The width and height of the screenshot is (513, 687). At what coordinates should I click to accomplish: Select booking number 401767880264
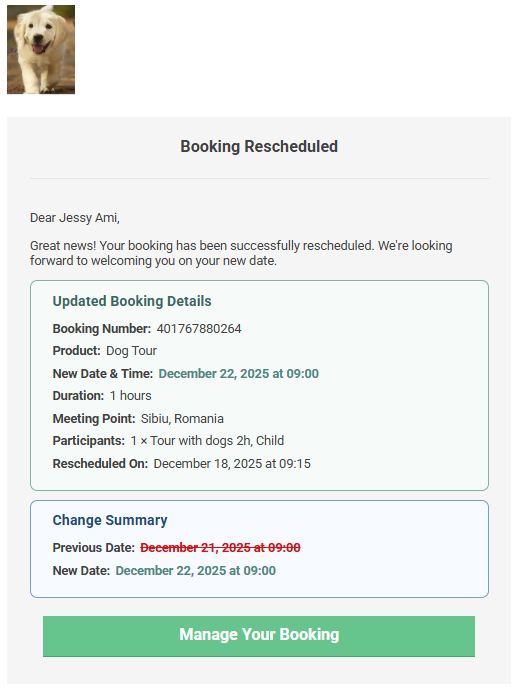[x=199, y=329]
